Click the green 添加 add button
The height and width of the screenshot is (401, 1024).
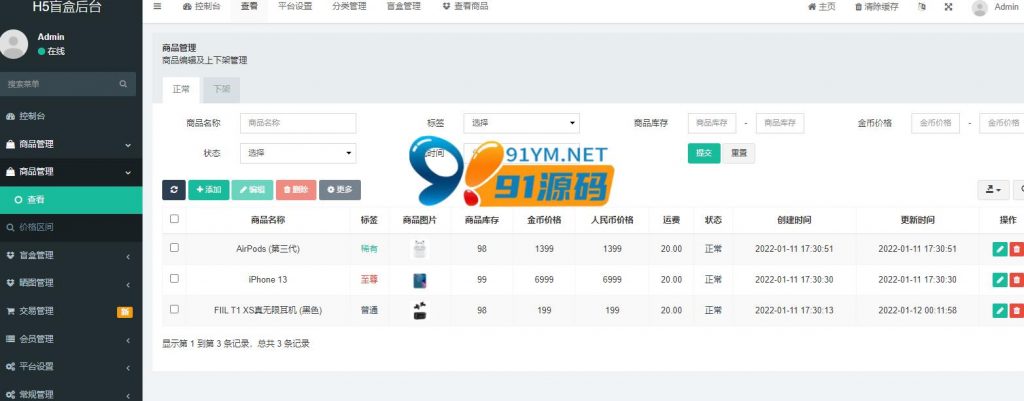pyautogui.click(x=208, y=189)
